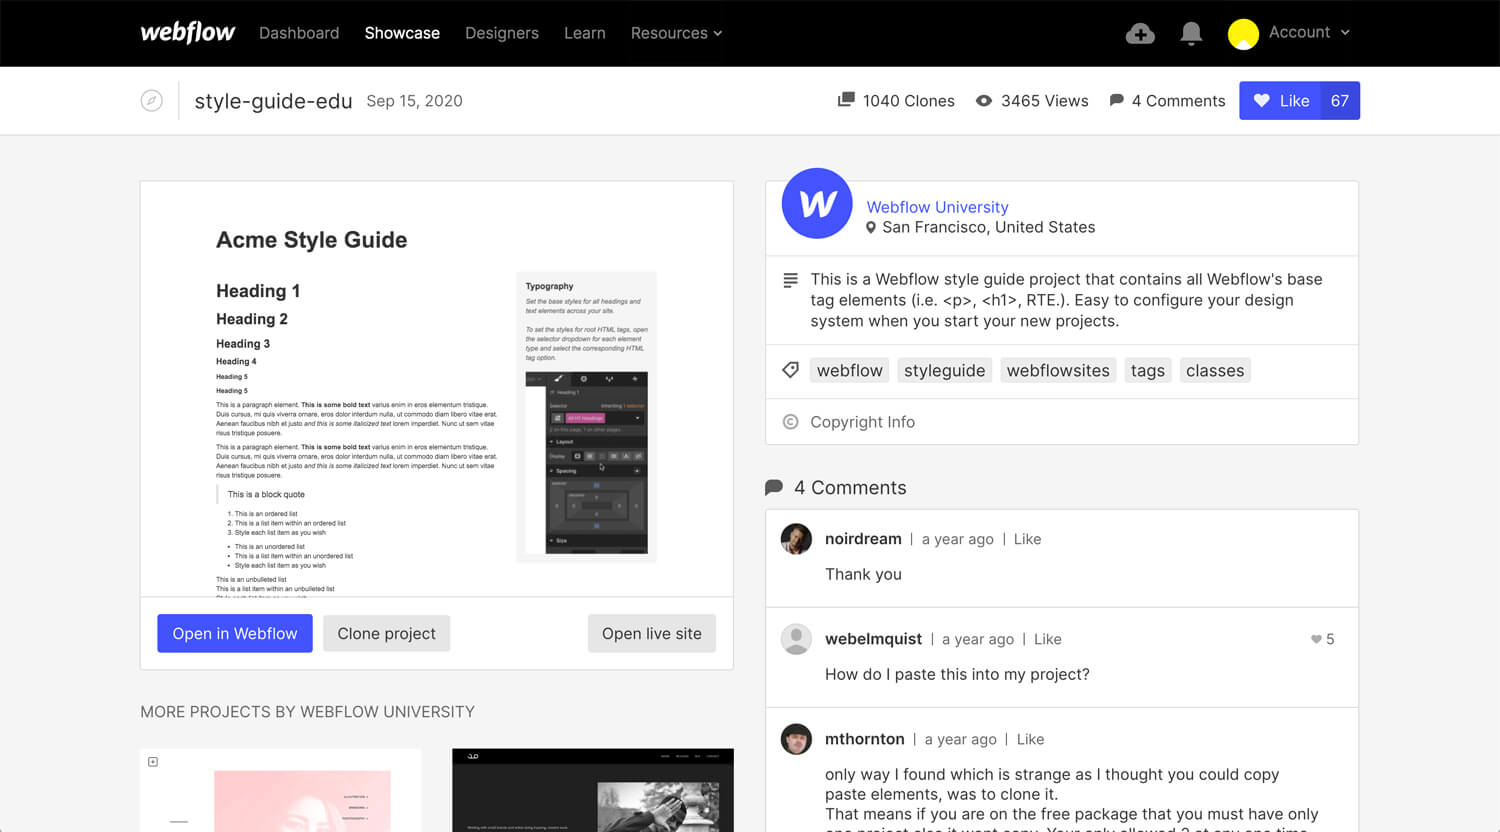
Task: Click the 4 Comments section heading
Action: pyautogui.click(x=850, y=488)
